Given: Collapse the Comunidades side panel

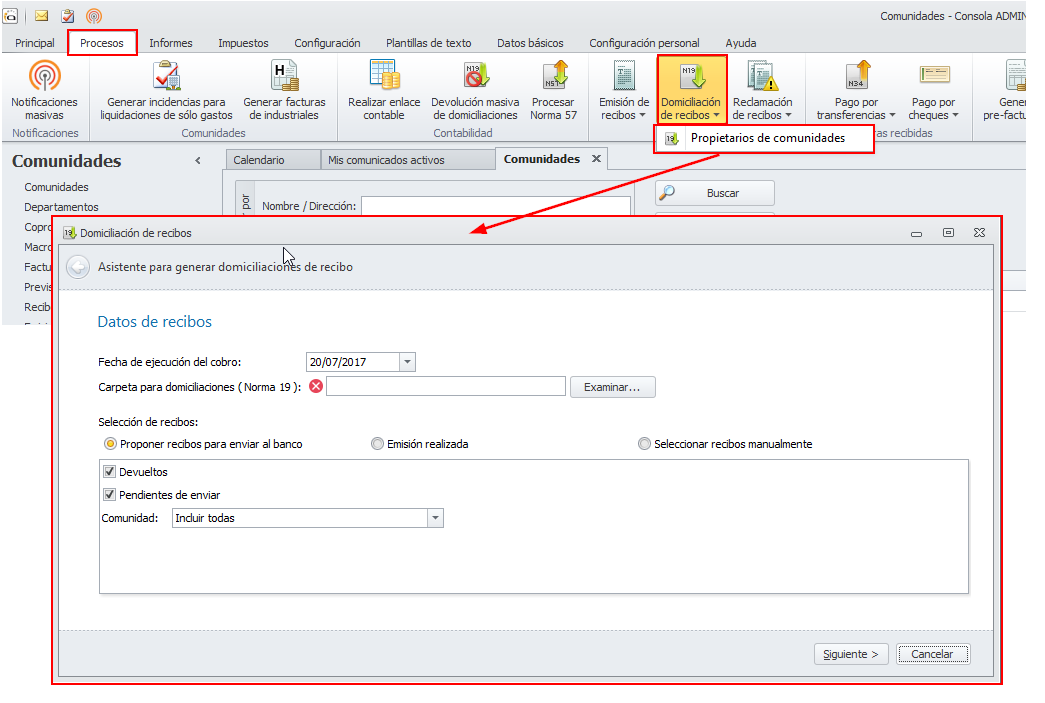Looking at the screenshot, I should coord(198,161).
